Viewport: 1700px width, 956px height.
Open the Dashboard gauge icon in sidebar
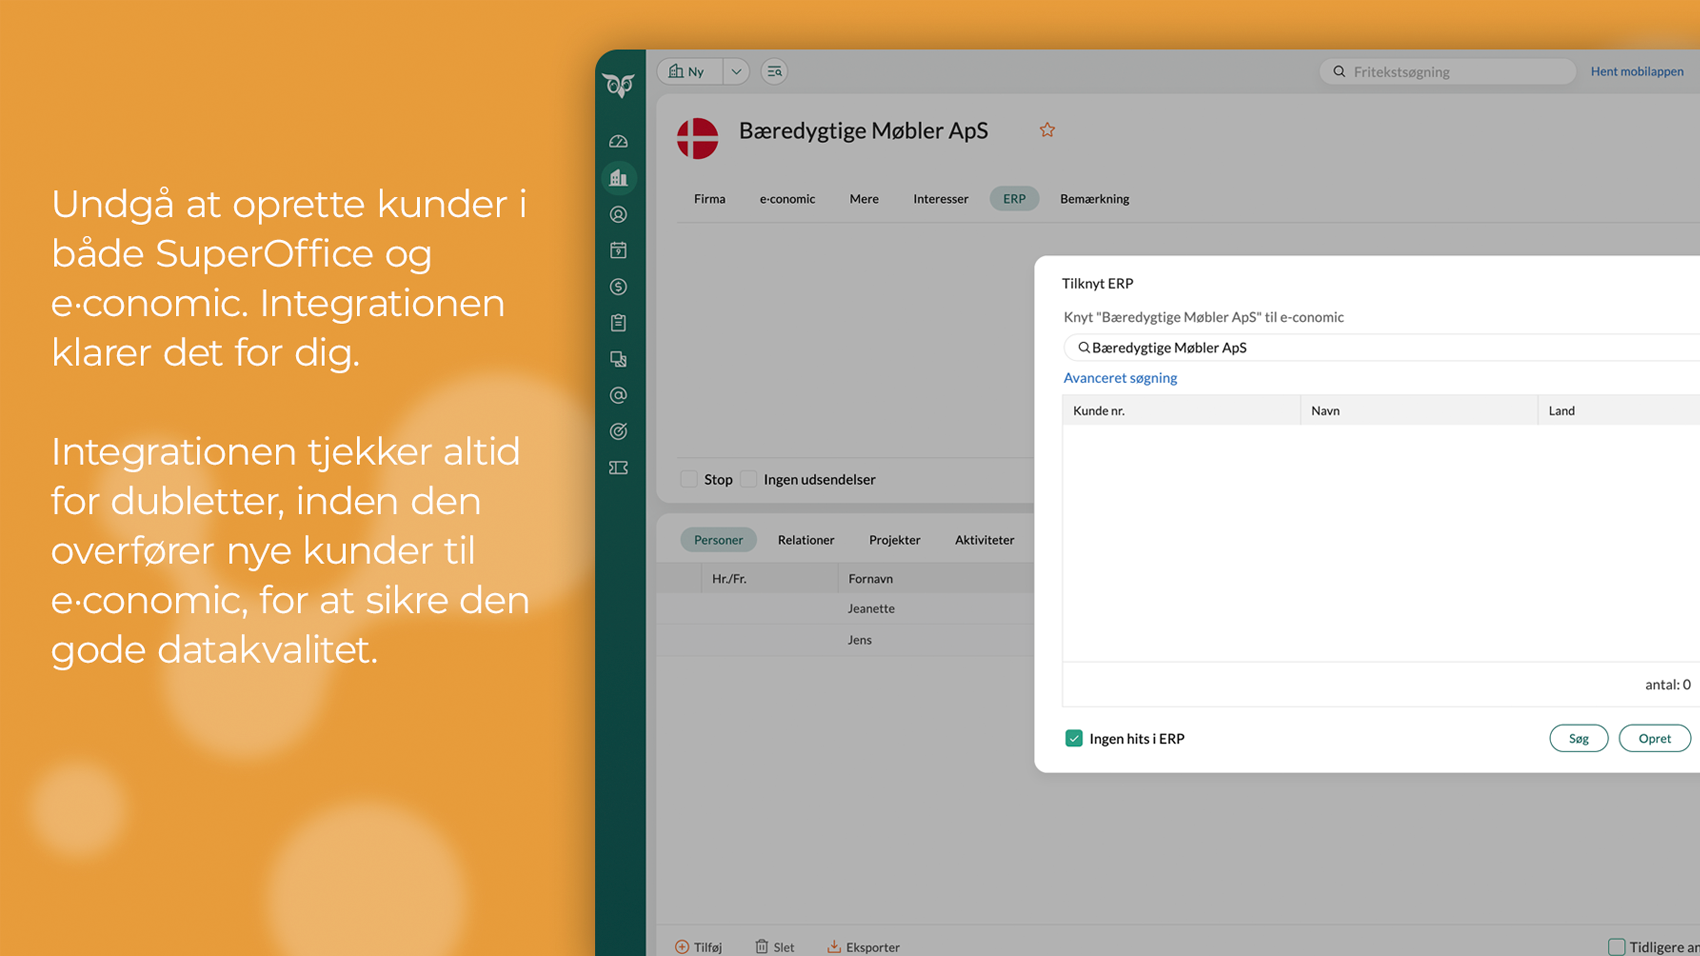pyautogui.click(x=618, y=142)
